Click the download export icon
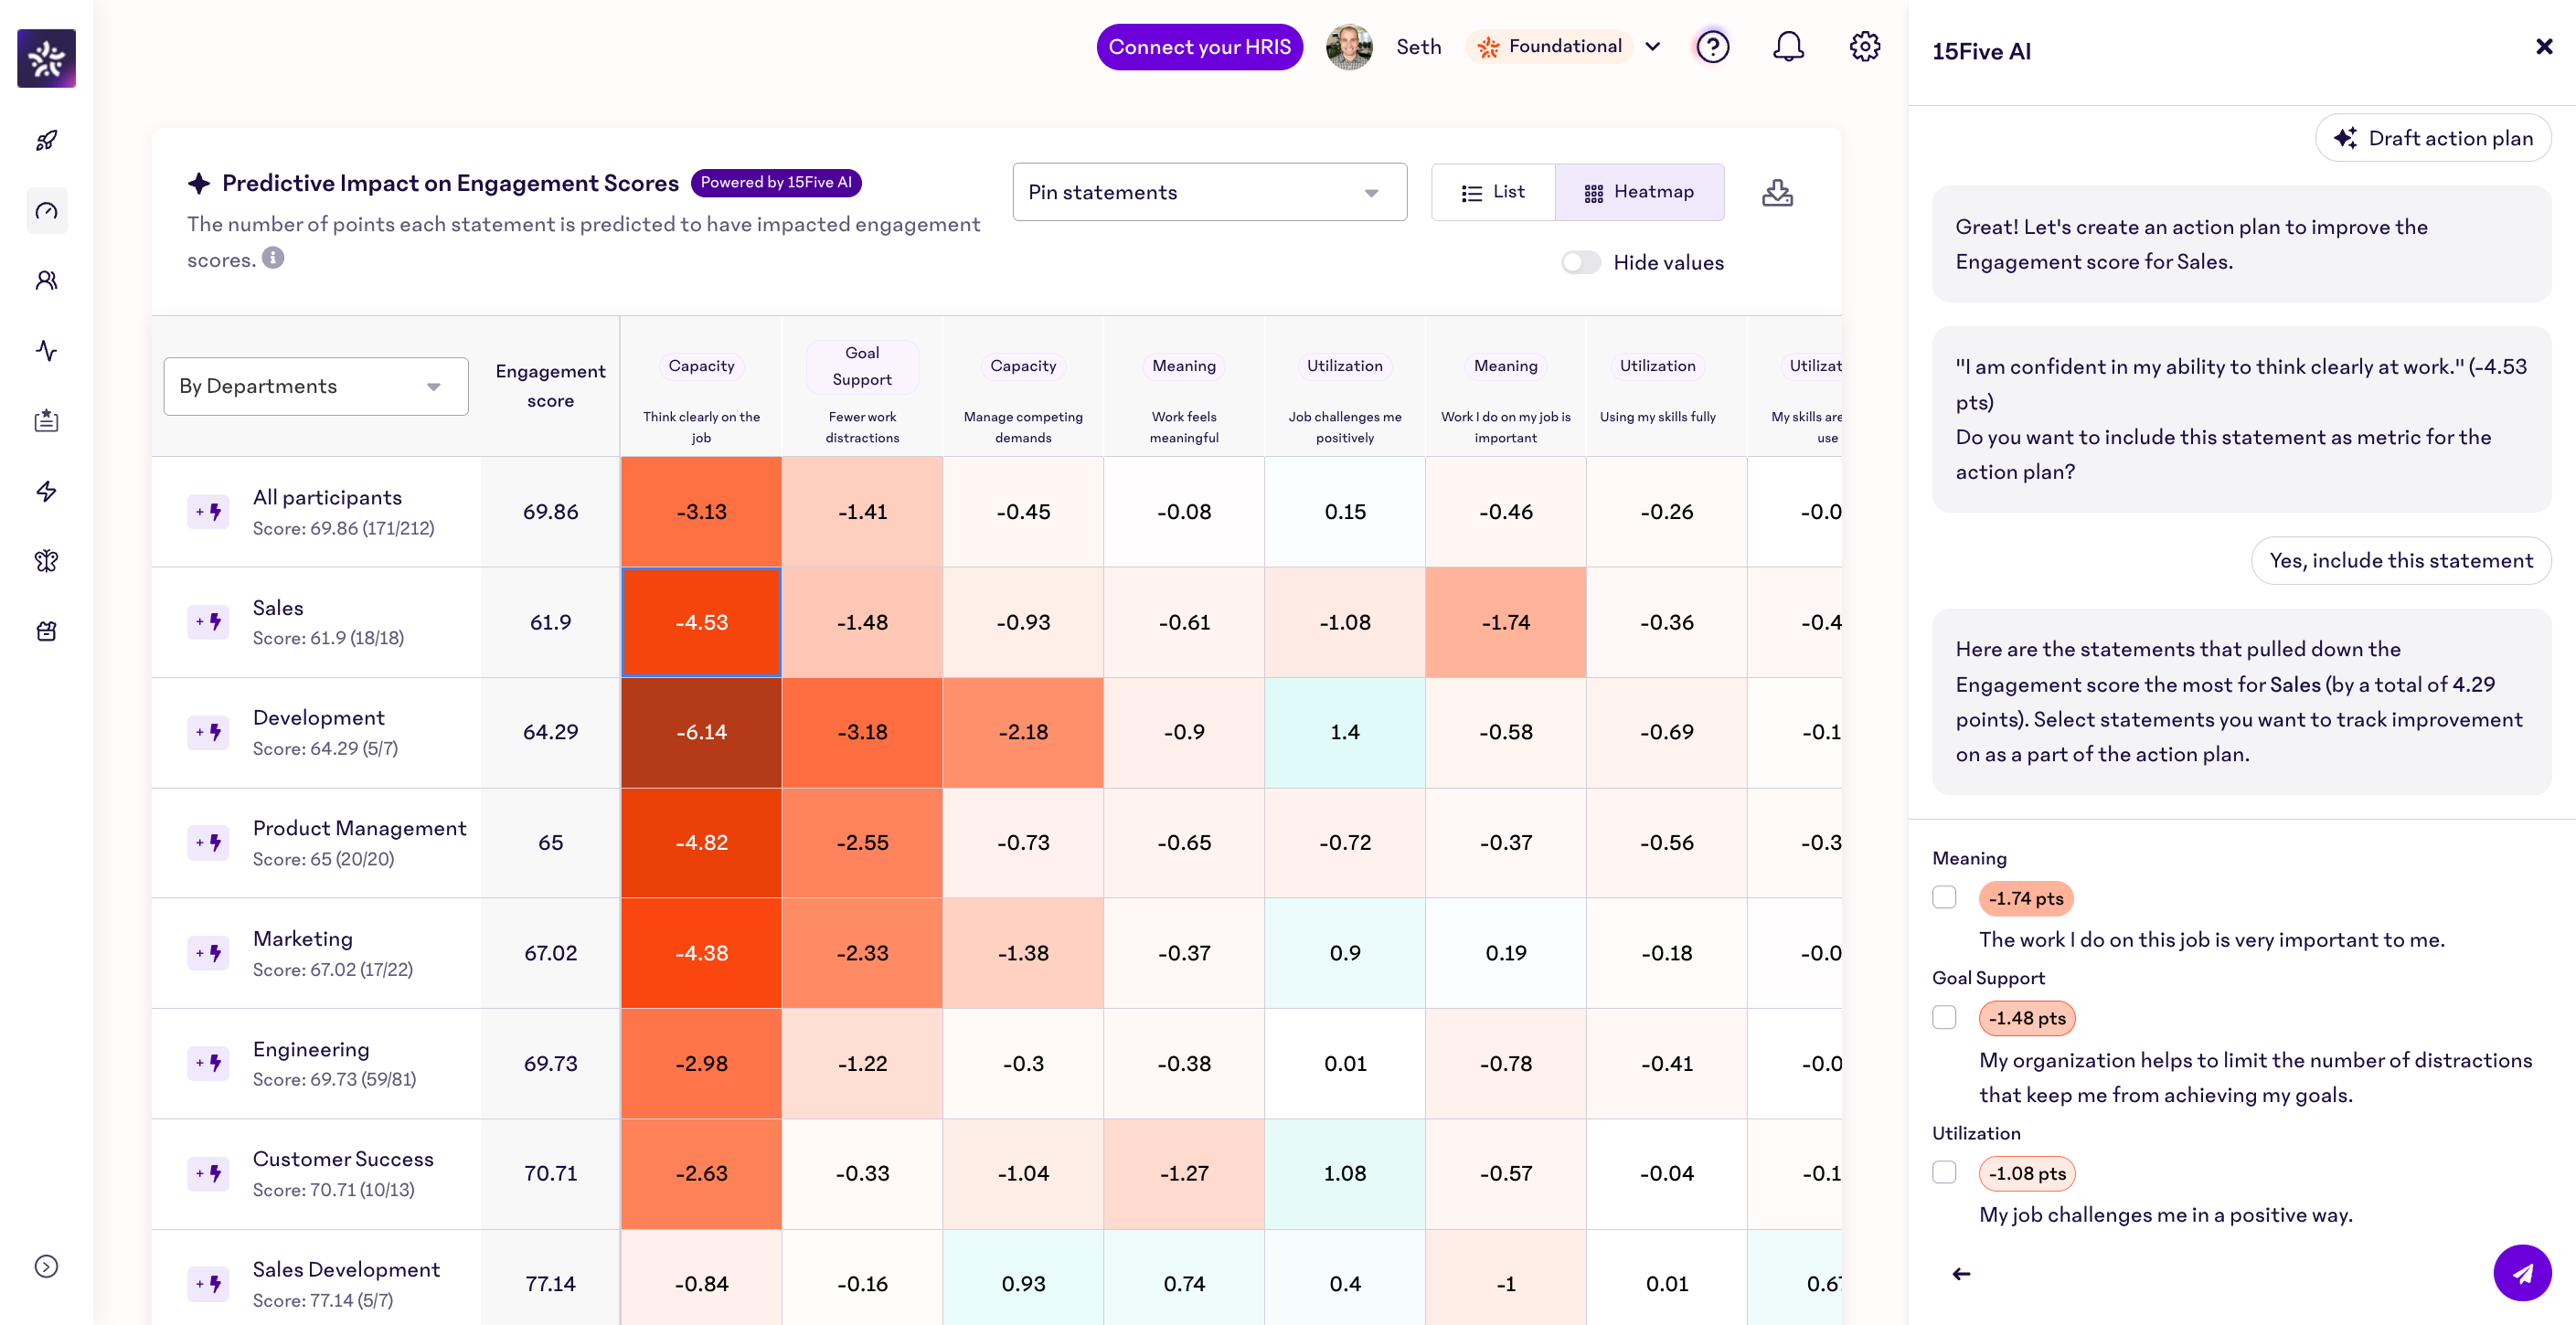The width and height of the screenshot is (2576, 1325). (1776, 192)
